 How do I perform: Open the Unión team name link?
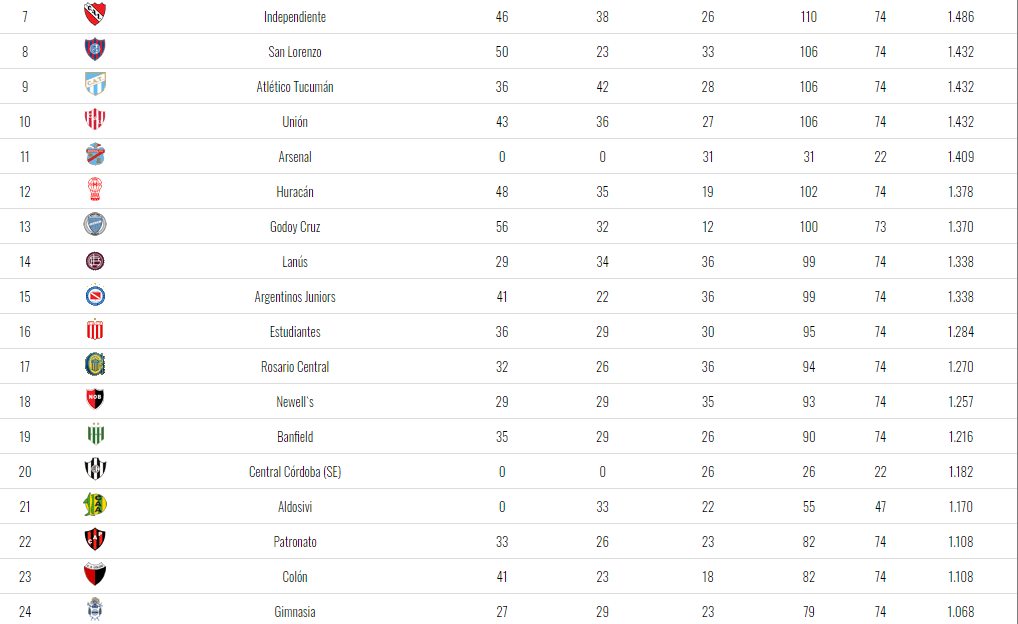pyautogui.click(x=295, y=122)
